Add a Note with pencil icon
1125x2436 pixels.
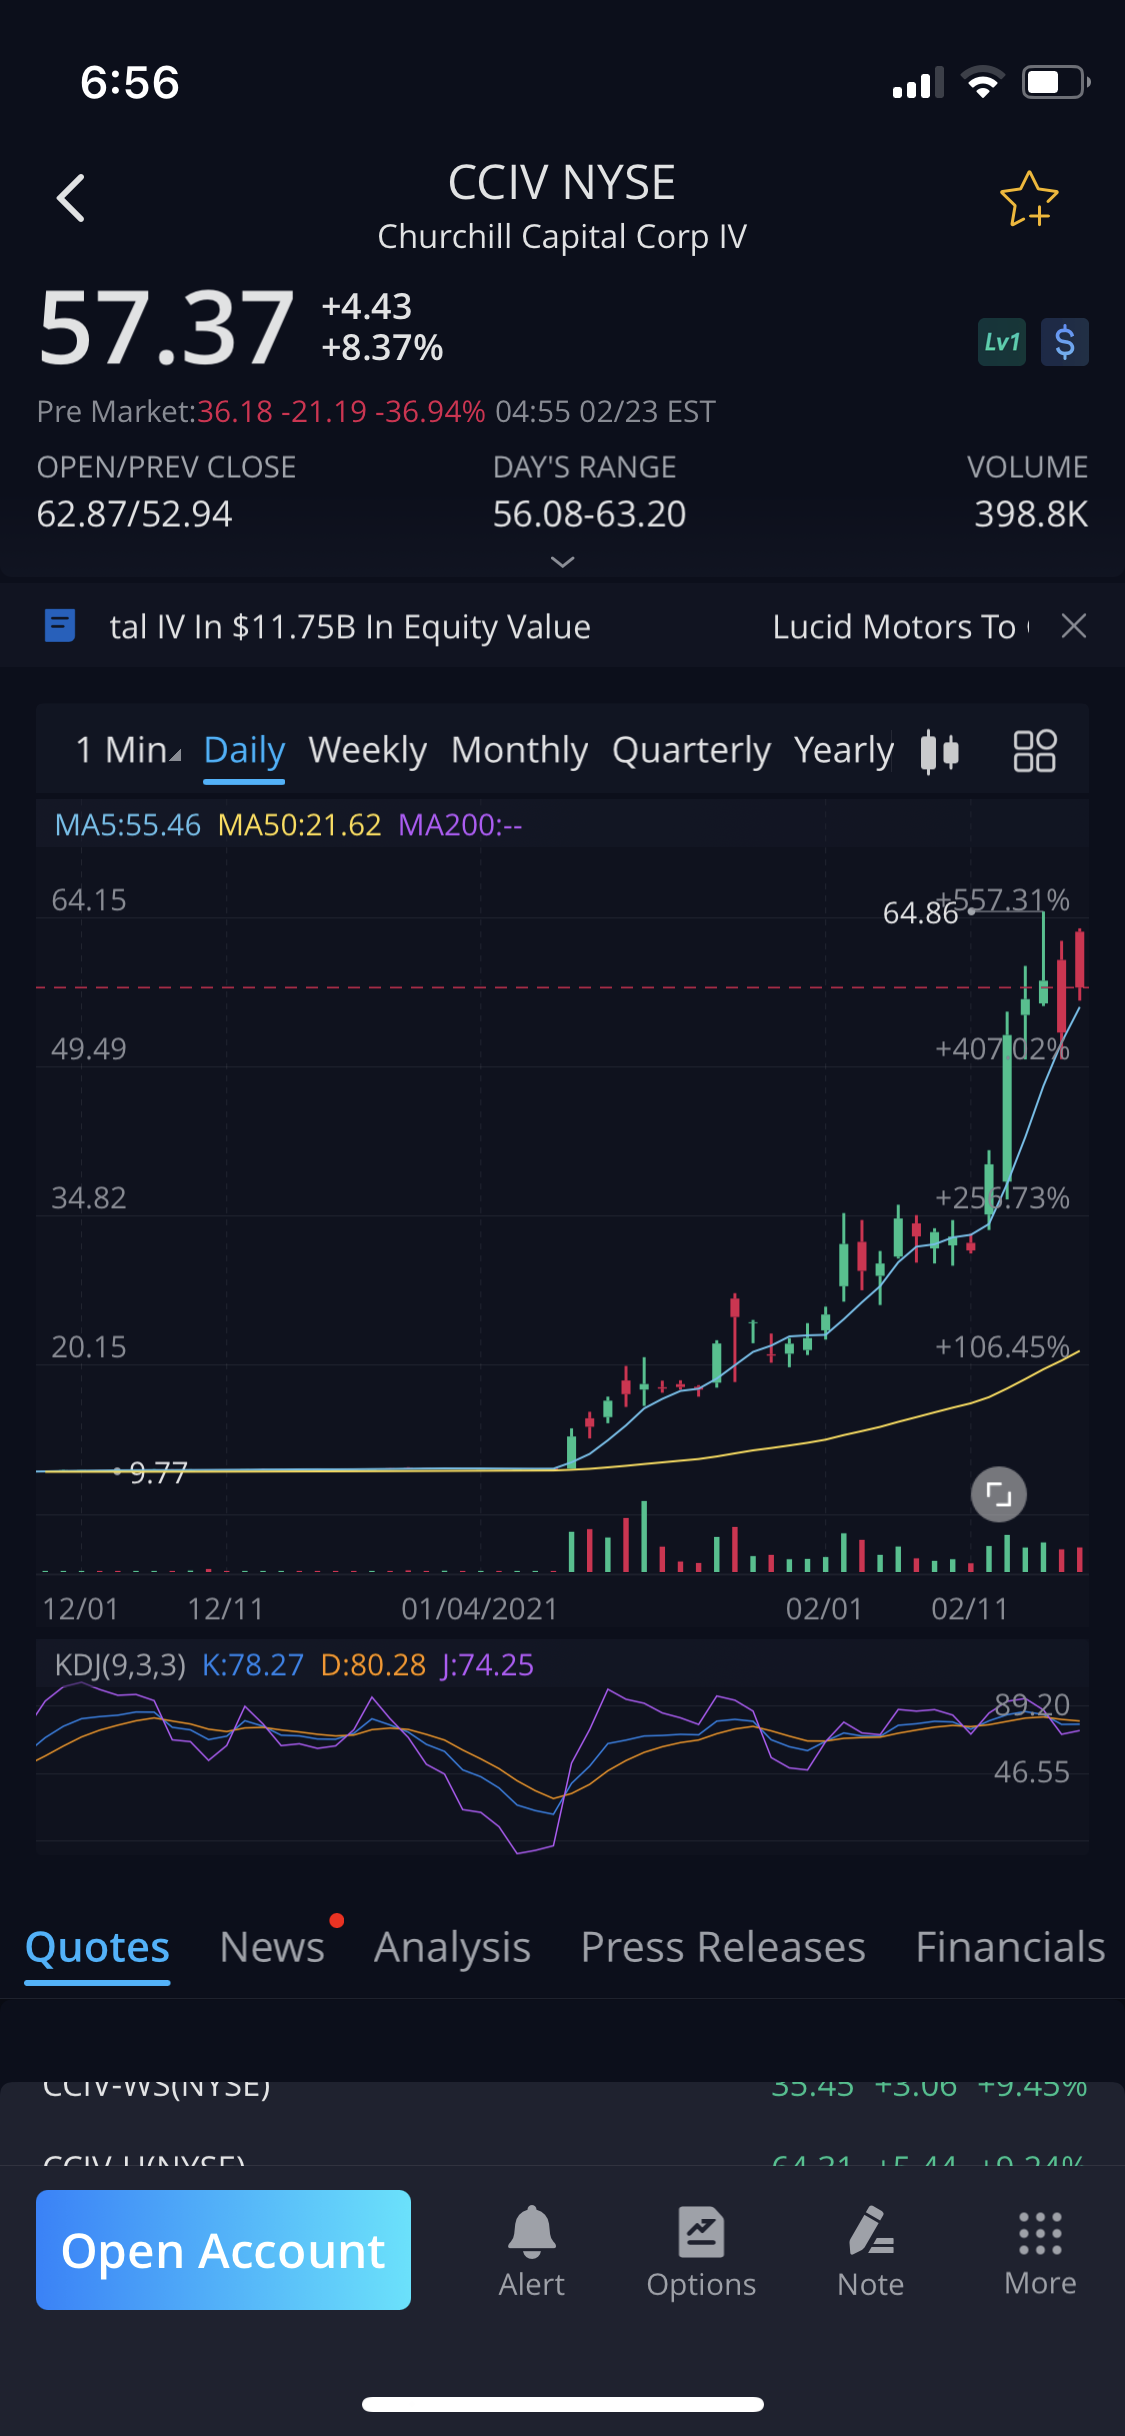coord(870,2250)
